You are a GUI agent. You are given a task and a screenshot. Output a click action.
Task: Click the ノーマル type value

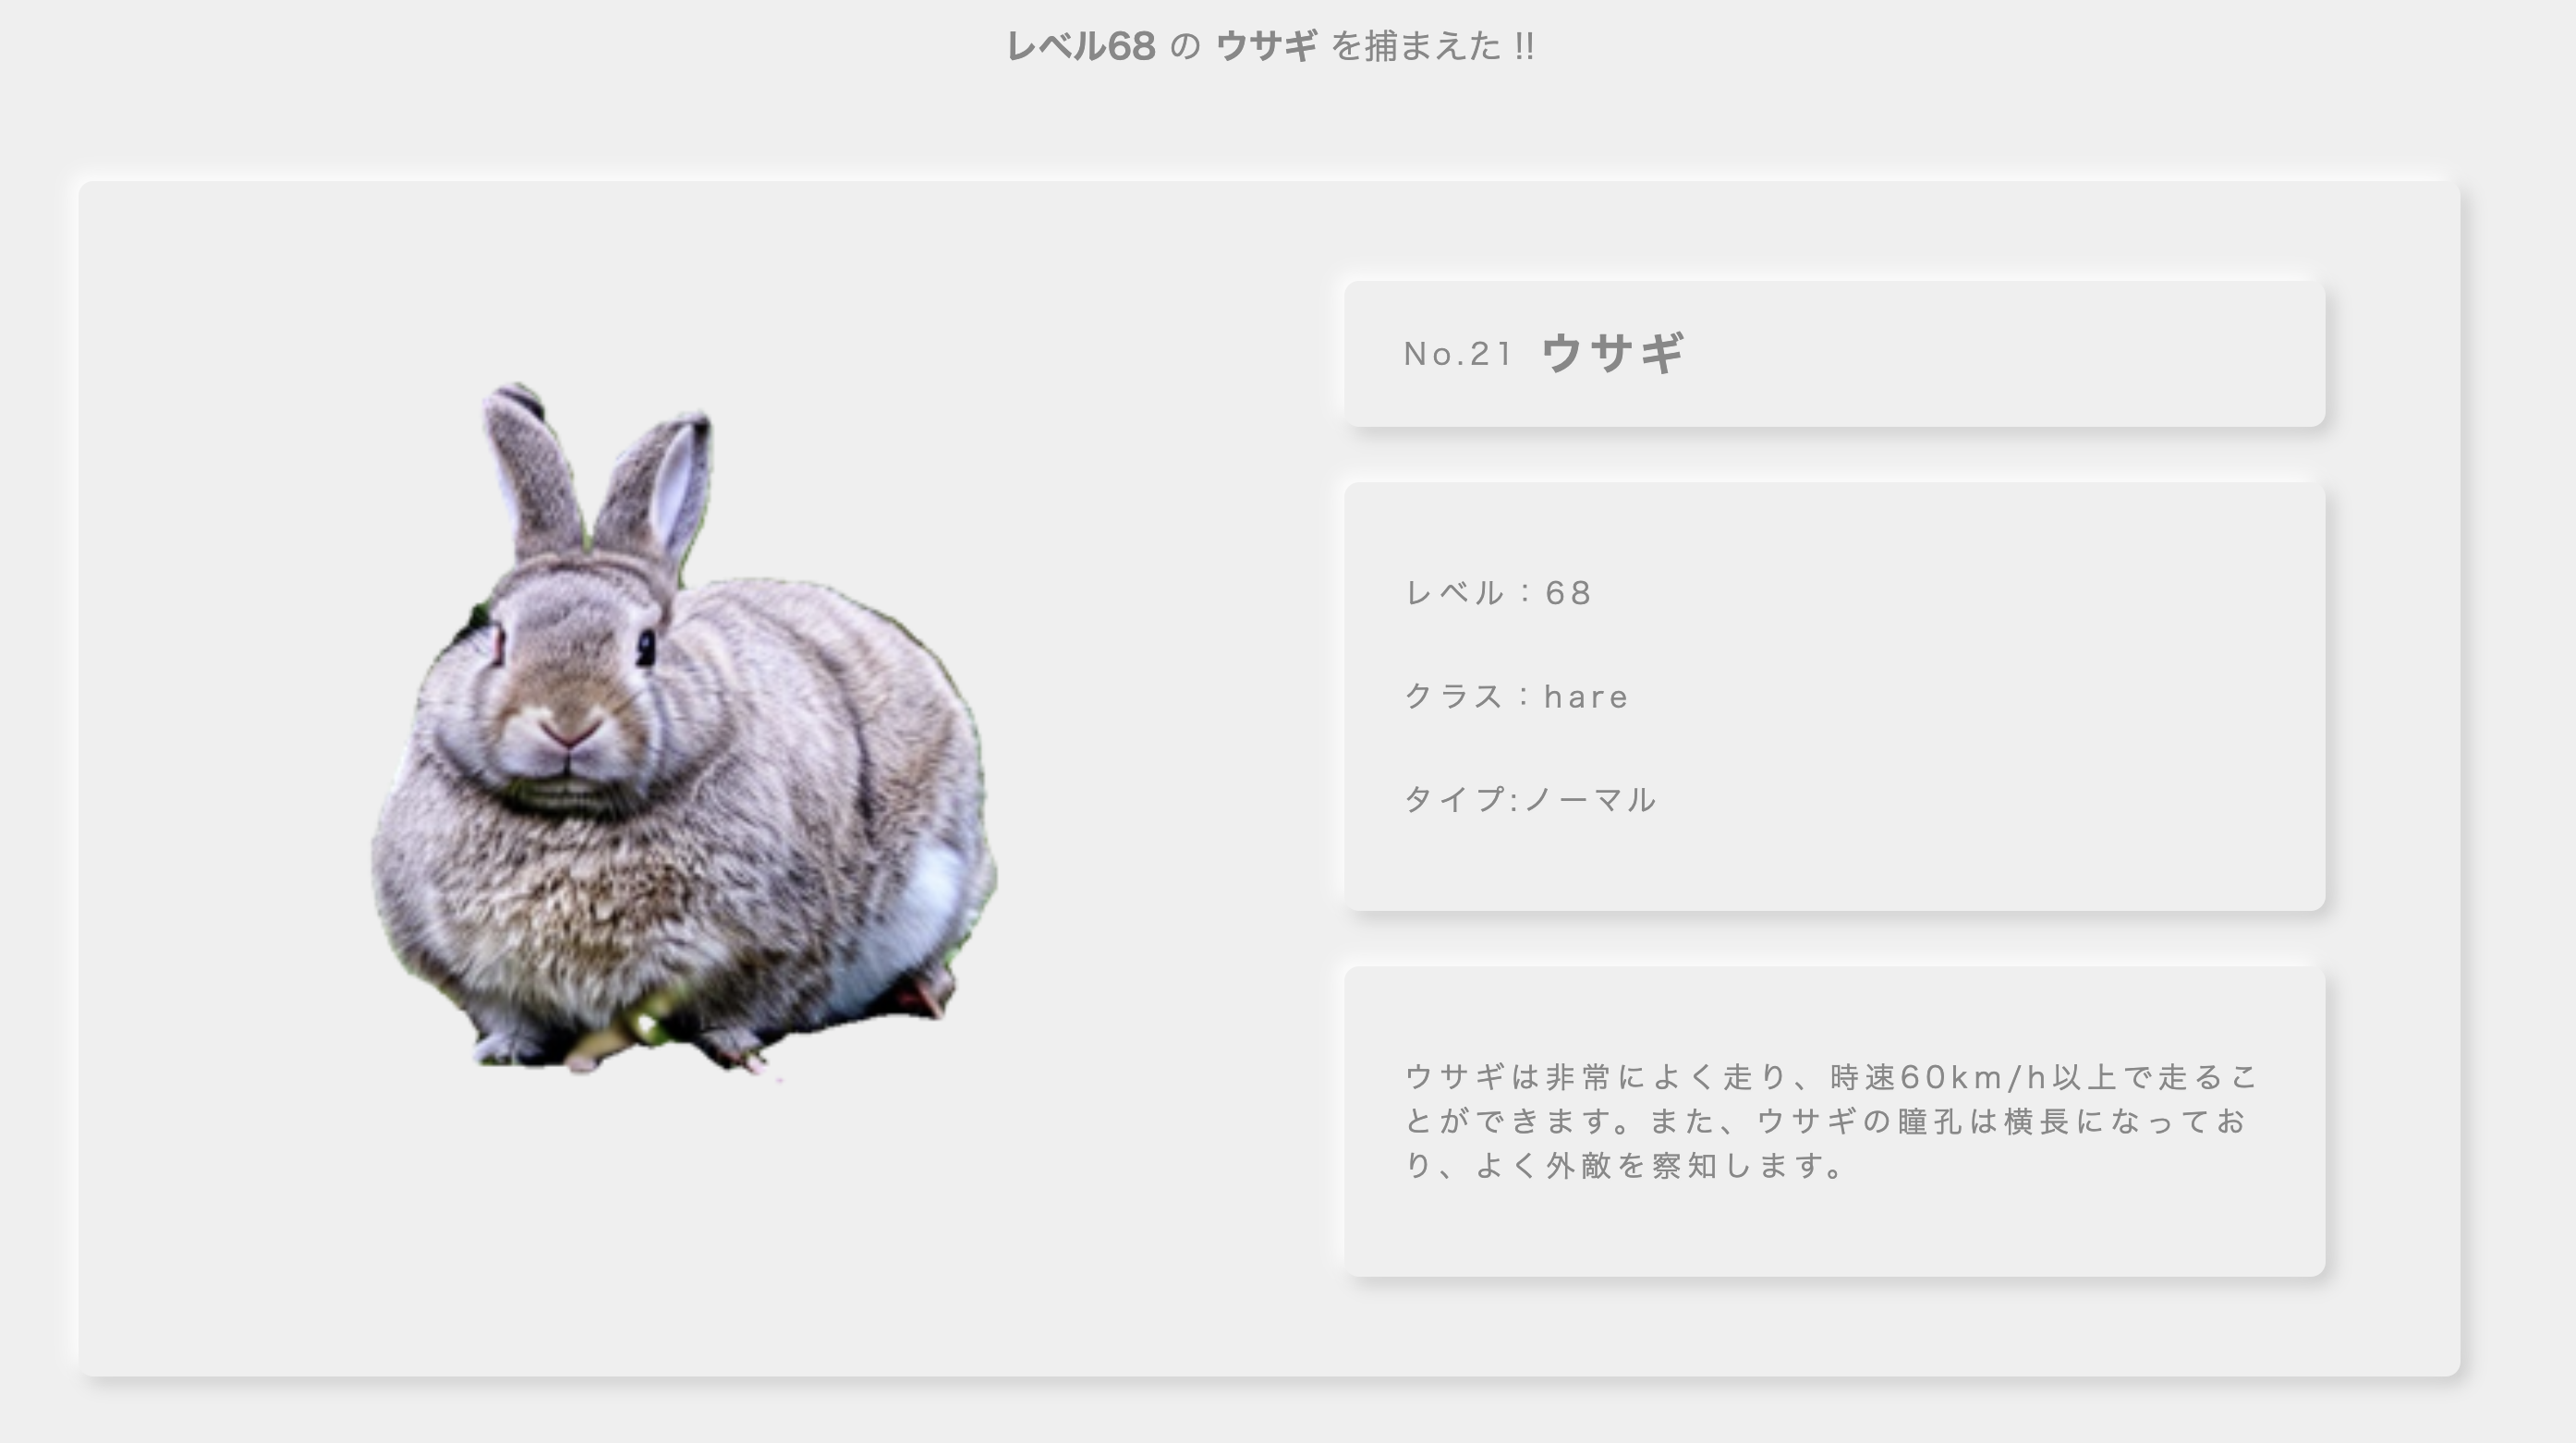click(1590, 799)
